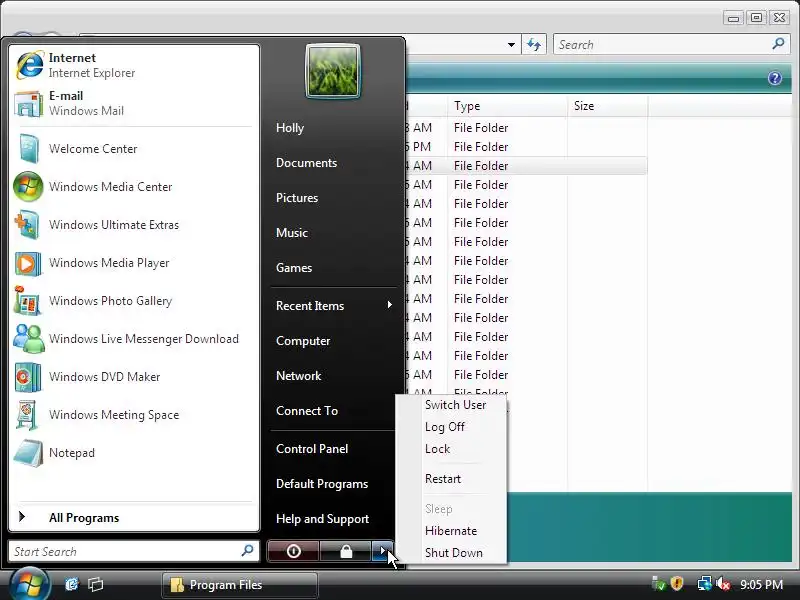800x600 pixels.
Task: Click the network tray icon
Action: click(704, 583)
